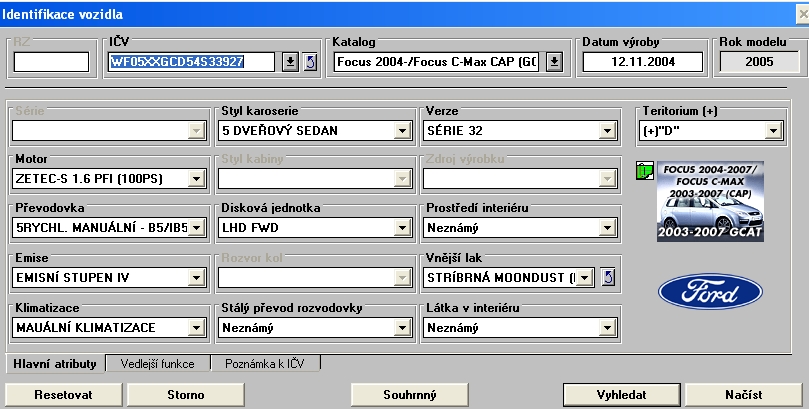Click the download arrow button beside the IČV field
Viewport: 809px width, 409px height.
(x=290, y=62)
